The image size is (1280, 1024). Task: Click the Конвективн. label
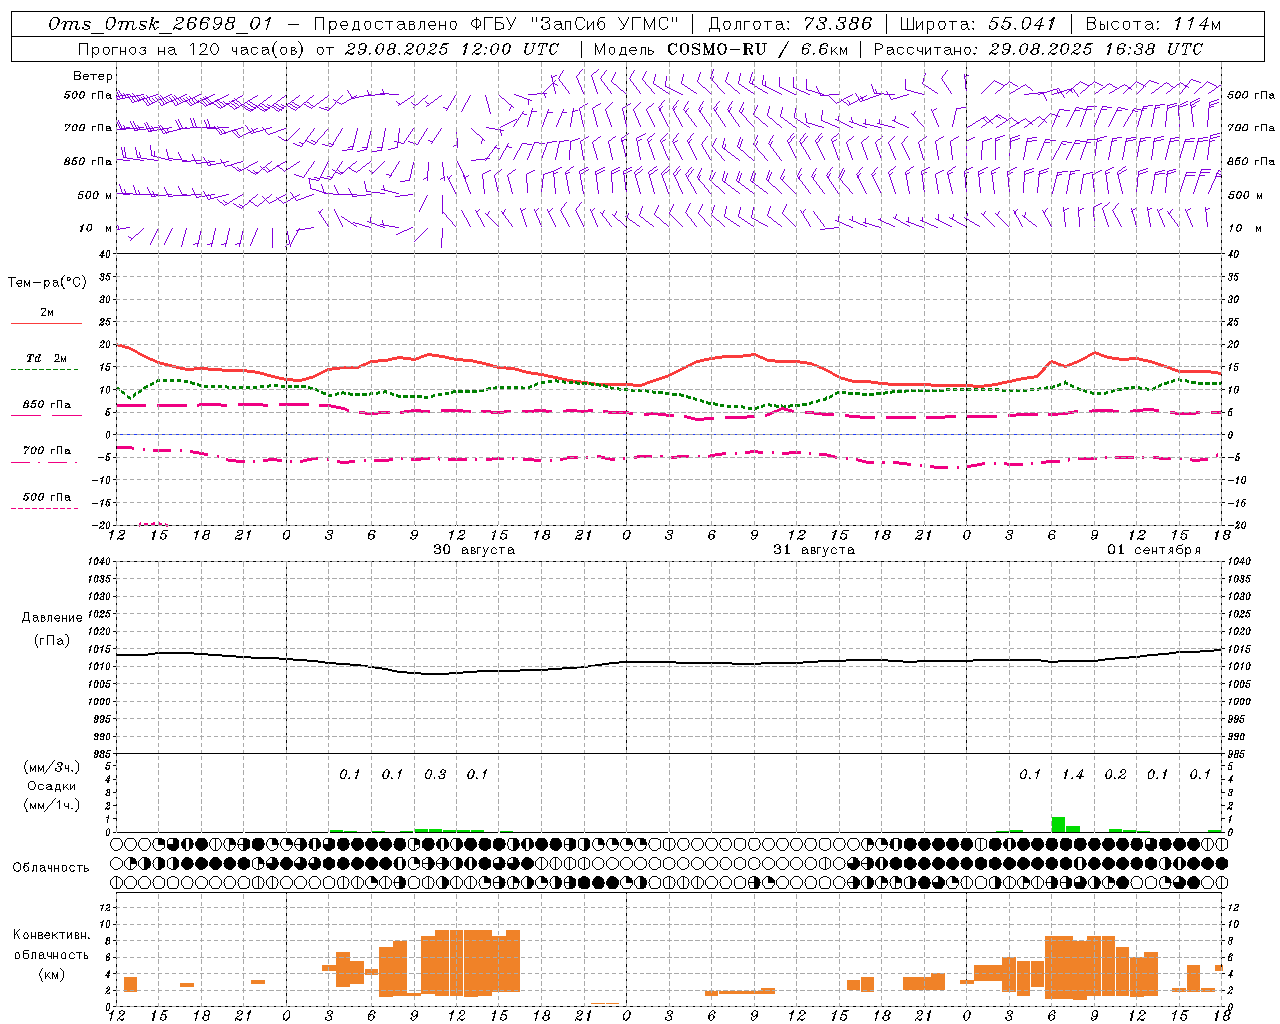click(x=51, y=935)
